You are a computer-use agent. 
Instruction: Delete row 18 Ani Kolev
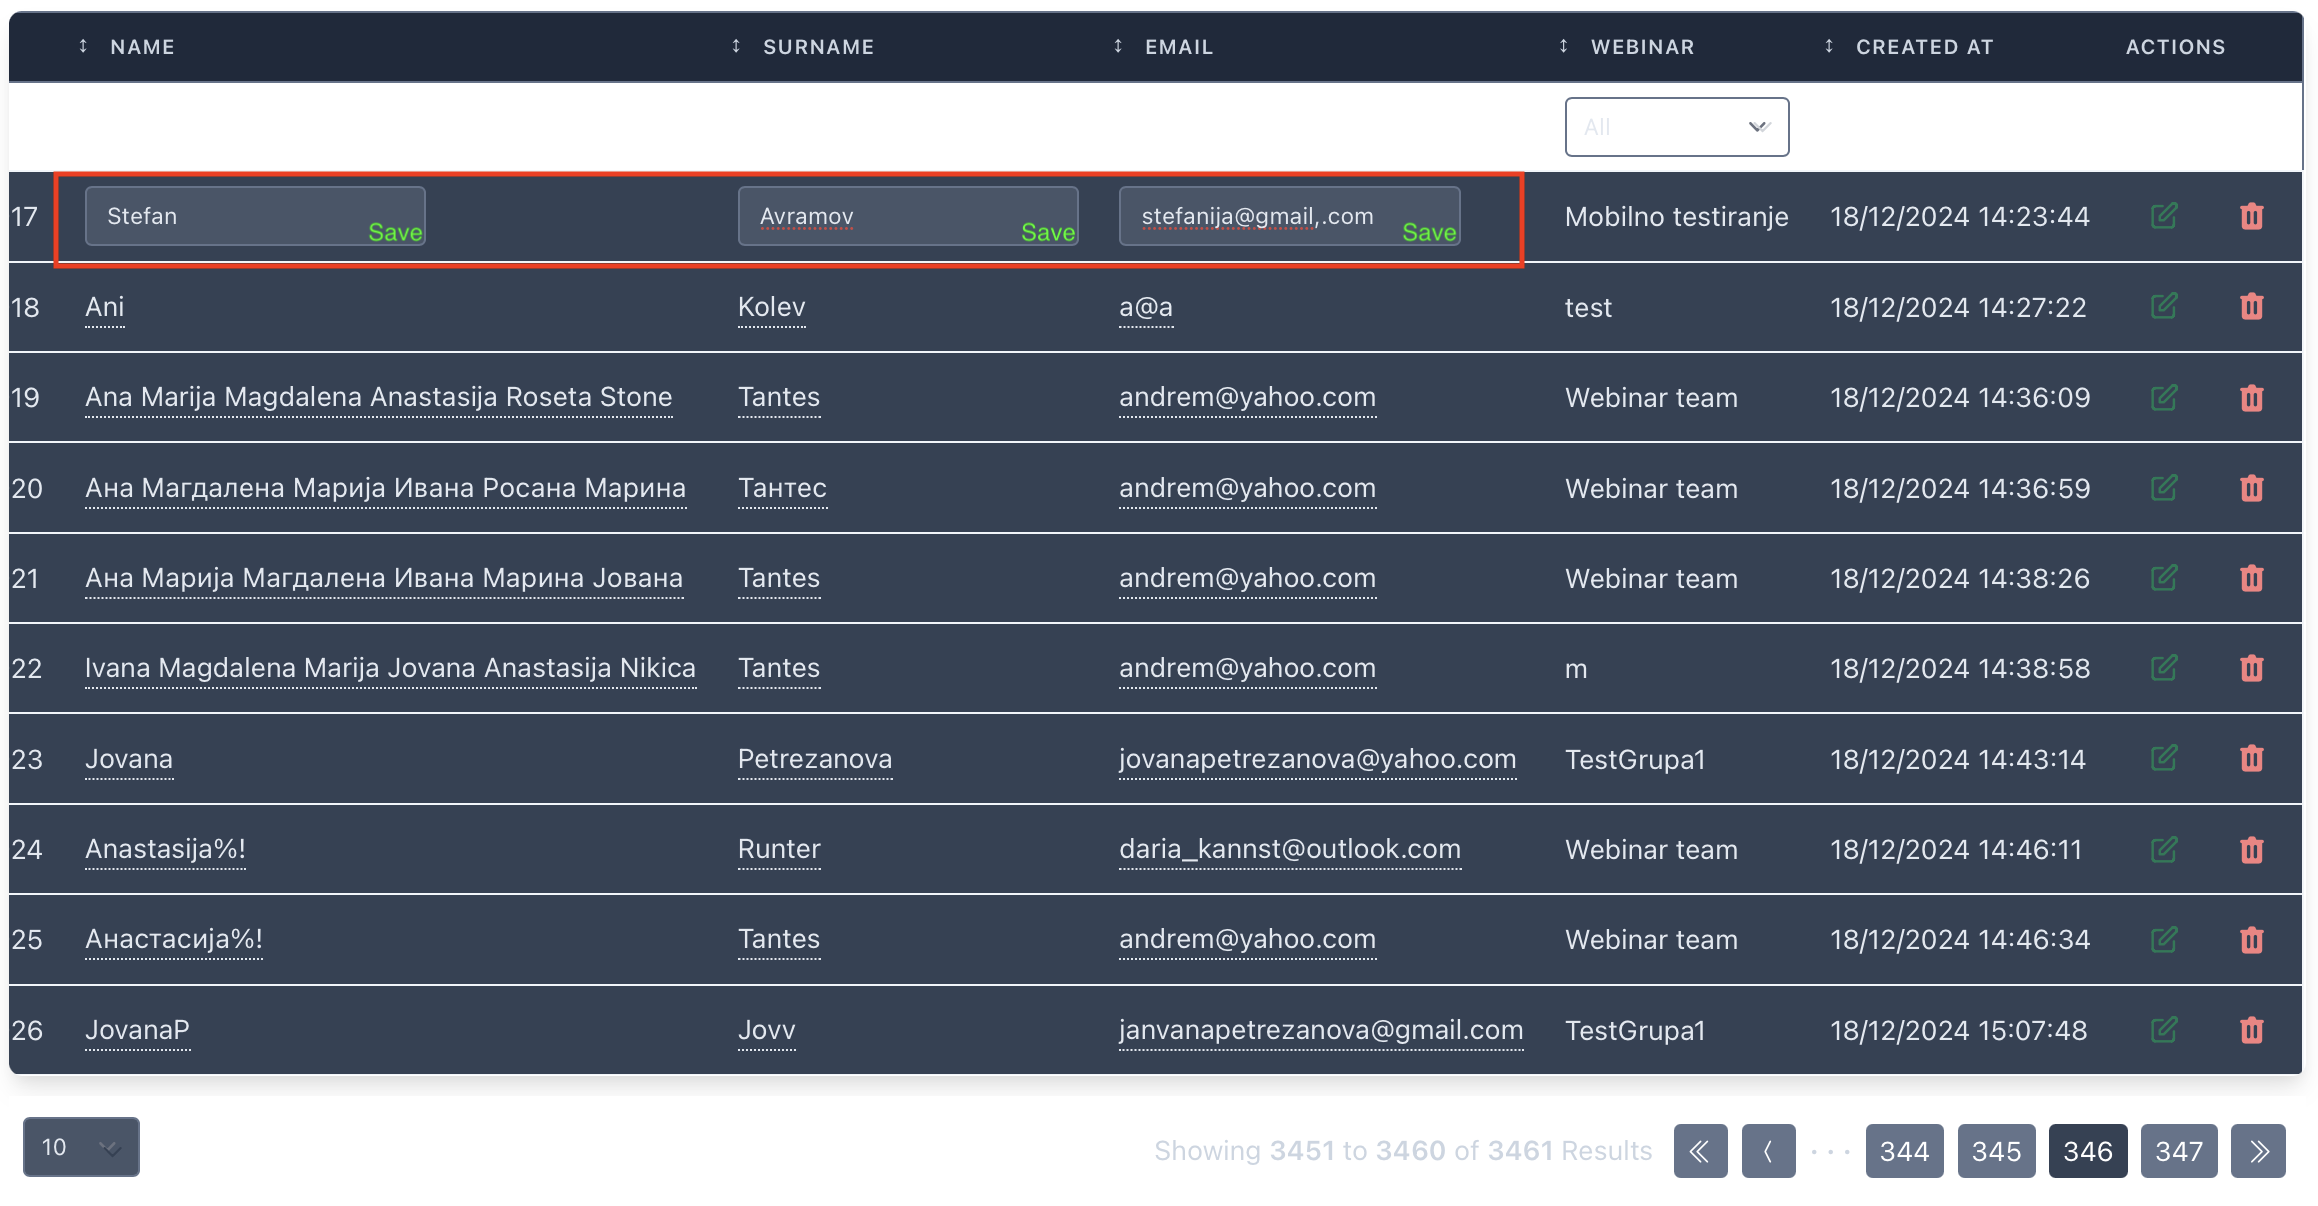(x=2251, y=306)
